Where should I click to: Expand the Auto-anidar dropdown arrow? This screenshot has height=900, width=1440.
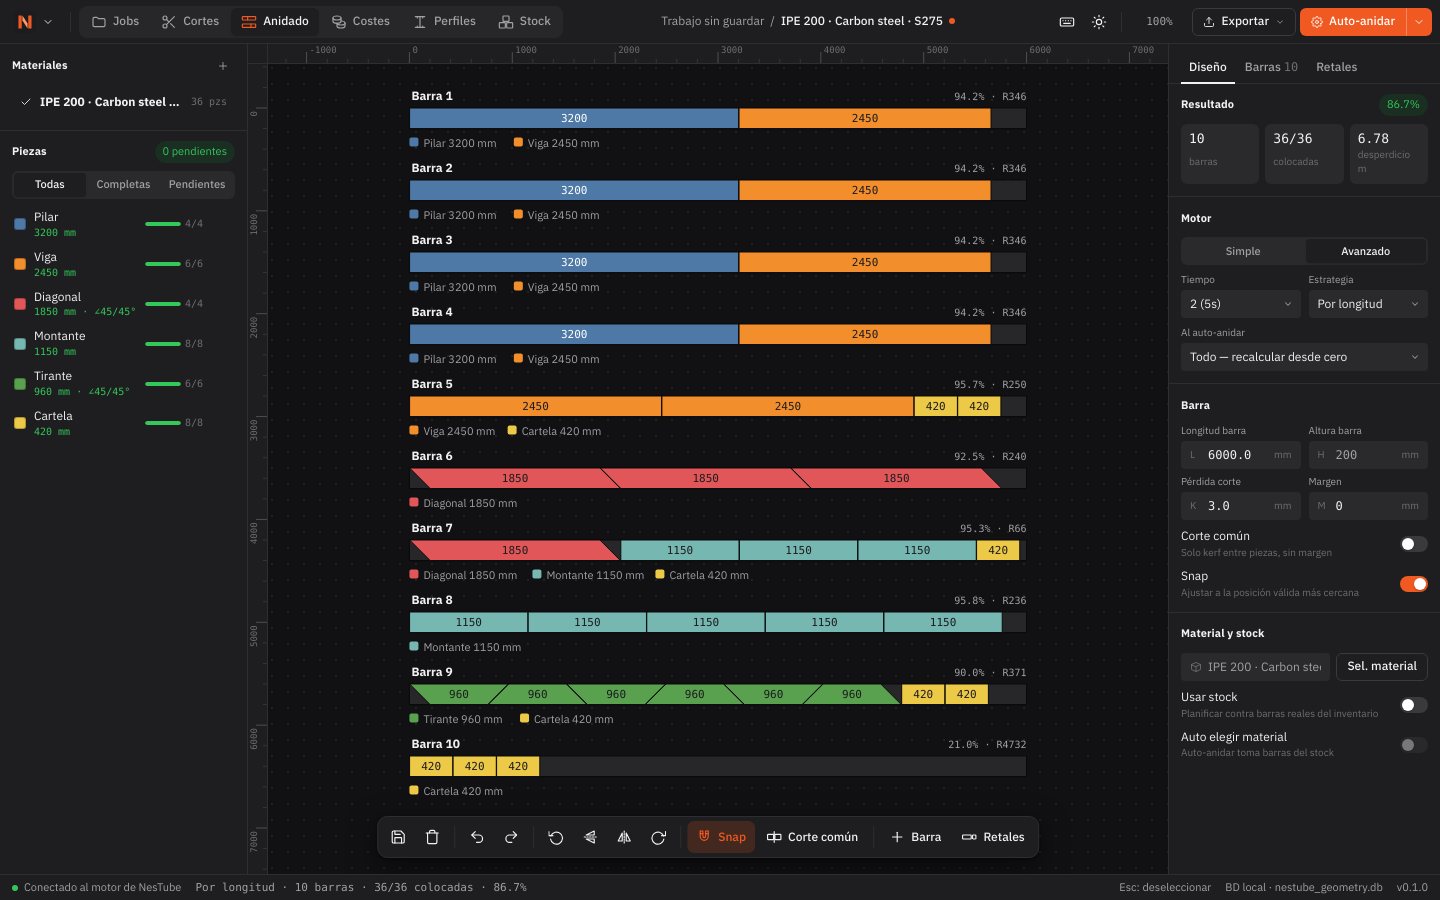click(x=1419, y=21)
